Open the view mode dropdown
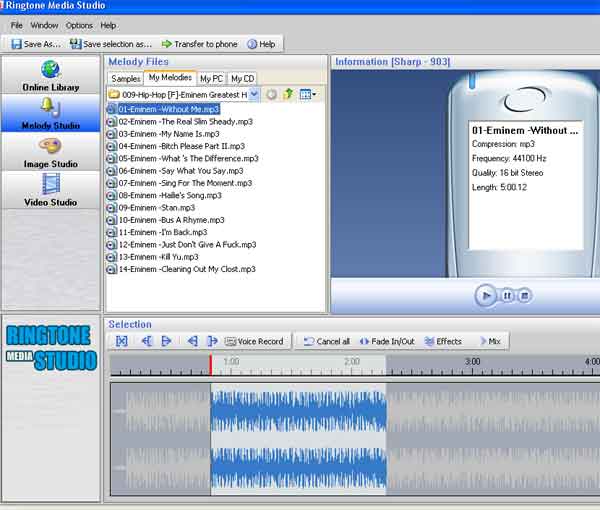 (308, 94)
